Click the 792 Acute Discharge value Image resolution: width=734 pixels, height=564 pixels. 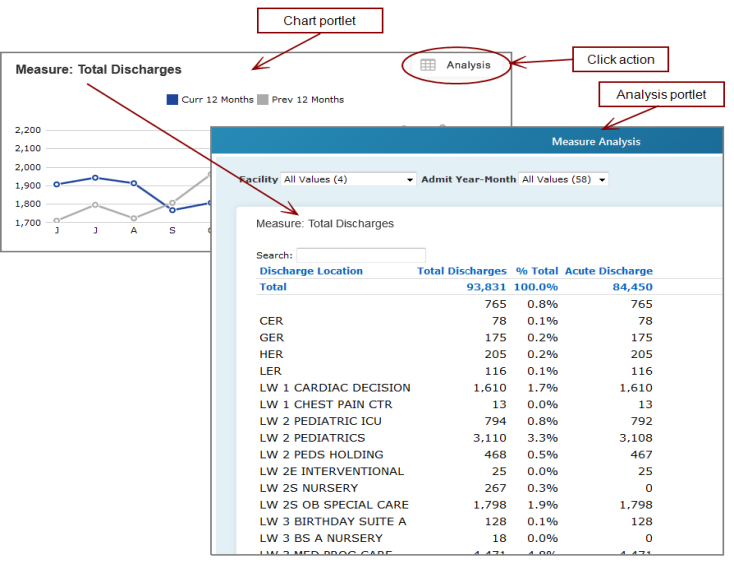pyautogui.click(x=641, y=421)
